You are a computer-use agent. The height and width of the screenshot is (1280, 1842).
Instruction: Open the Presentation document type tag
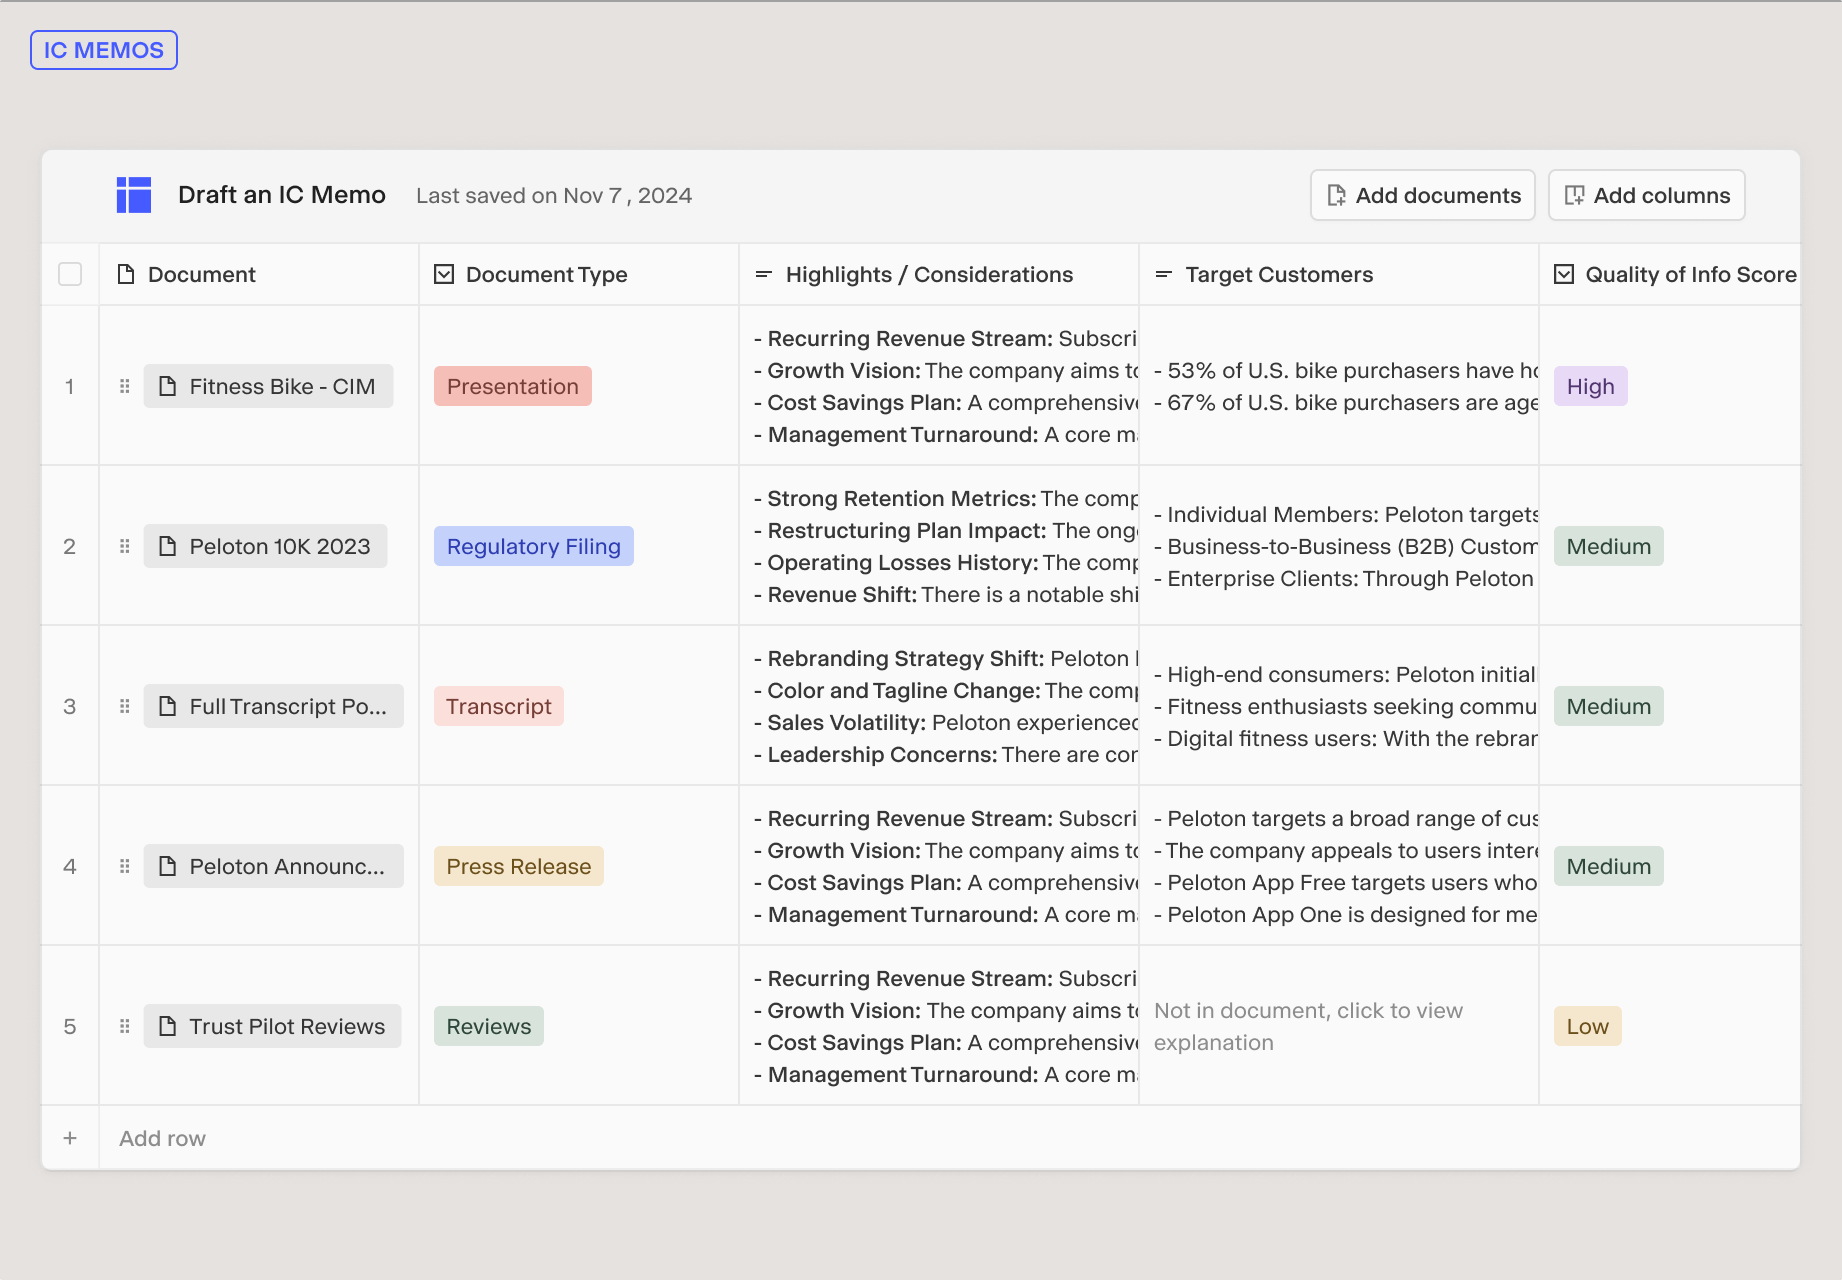[x=512, y=386]
